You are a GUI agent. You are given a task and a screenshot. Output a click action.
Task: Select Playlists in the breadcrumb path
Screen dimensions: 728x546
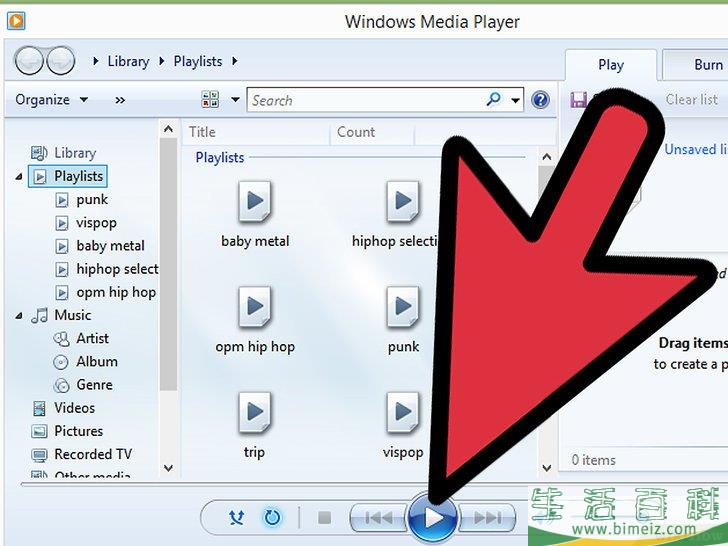coord(198,61)
